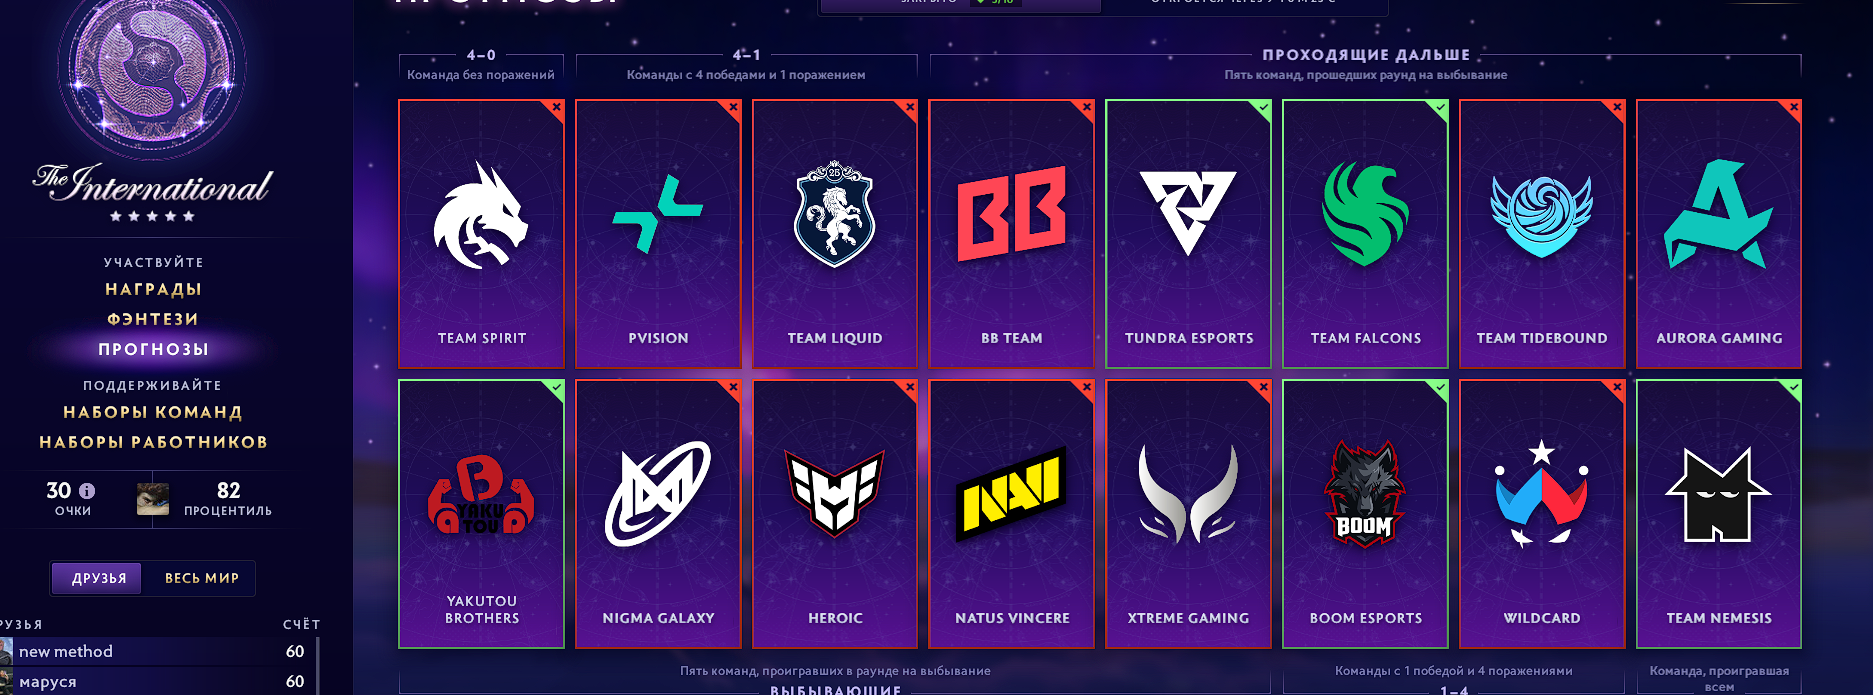Choose the Team Liquid horse shield logo
Viewport: 1873px width, 695px height.
pos(834,214)
